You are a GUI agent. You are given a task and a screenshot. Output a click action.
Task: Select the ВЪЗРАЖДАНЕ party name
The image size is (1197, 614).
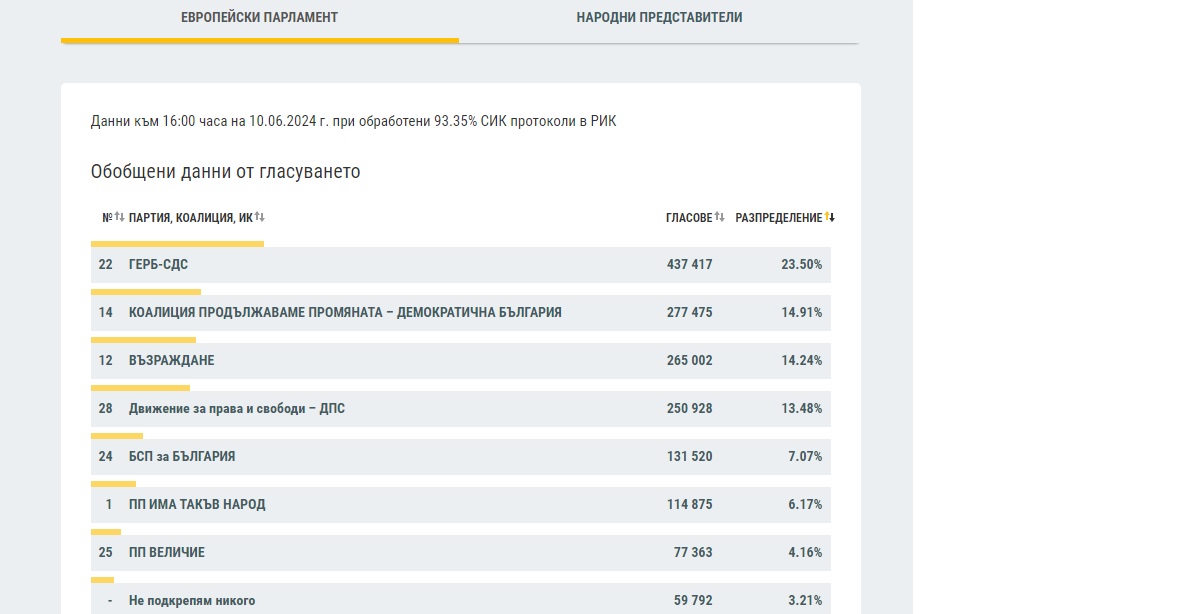coord(171,361)
